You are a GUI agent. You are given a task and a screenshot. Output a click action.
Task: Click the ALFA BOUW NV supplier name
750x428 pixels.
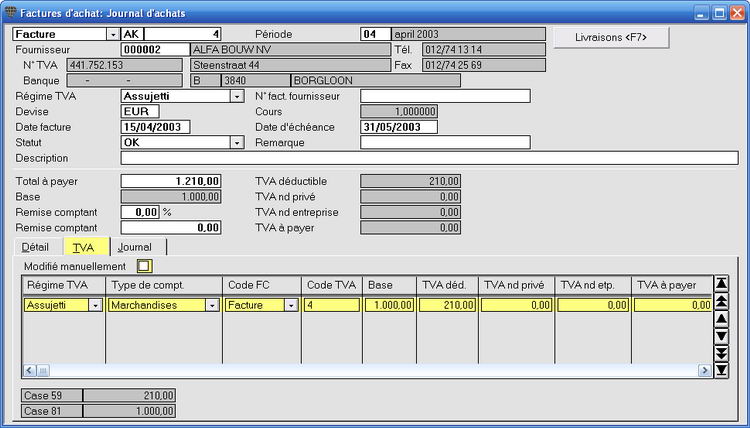(x=290, y=50)
